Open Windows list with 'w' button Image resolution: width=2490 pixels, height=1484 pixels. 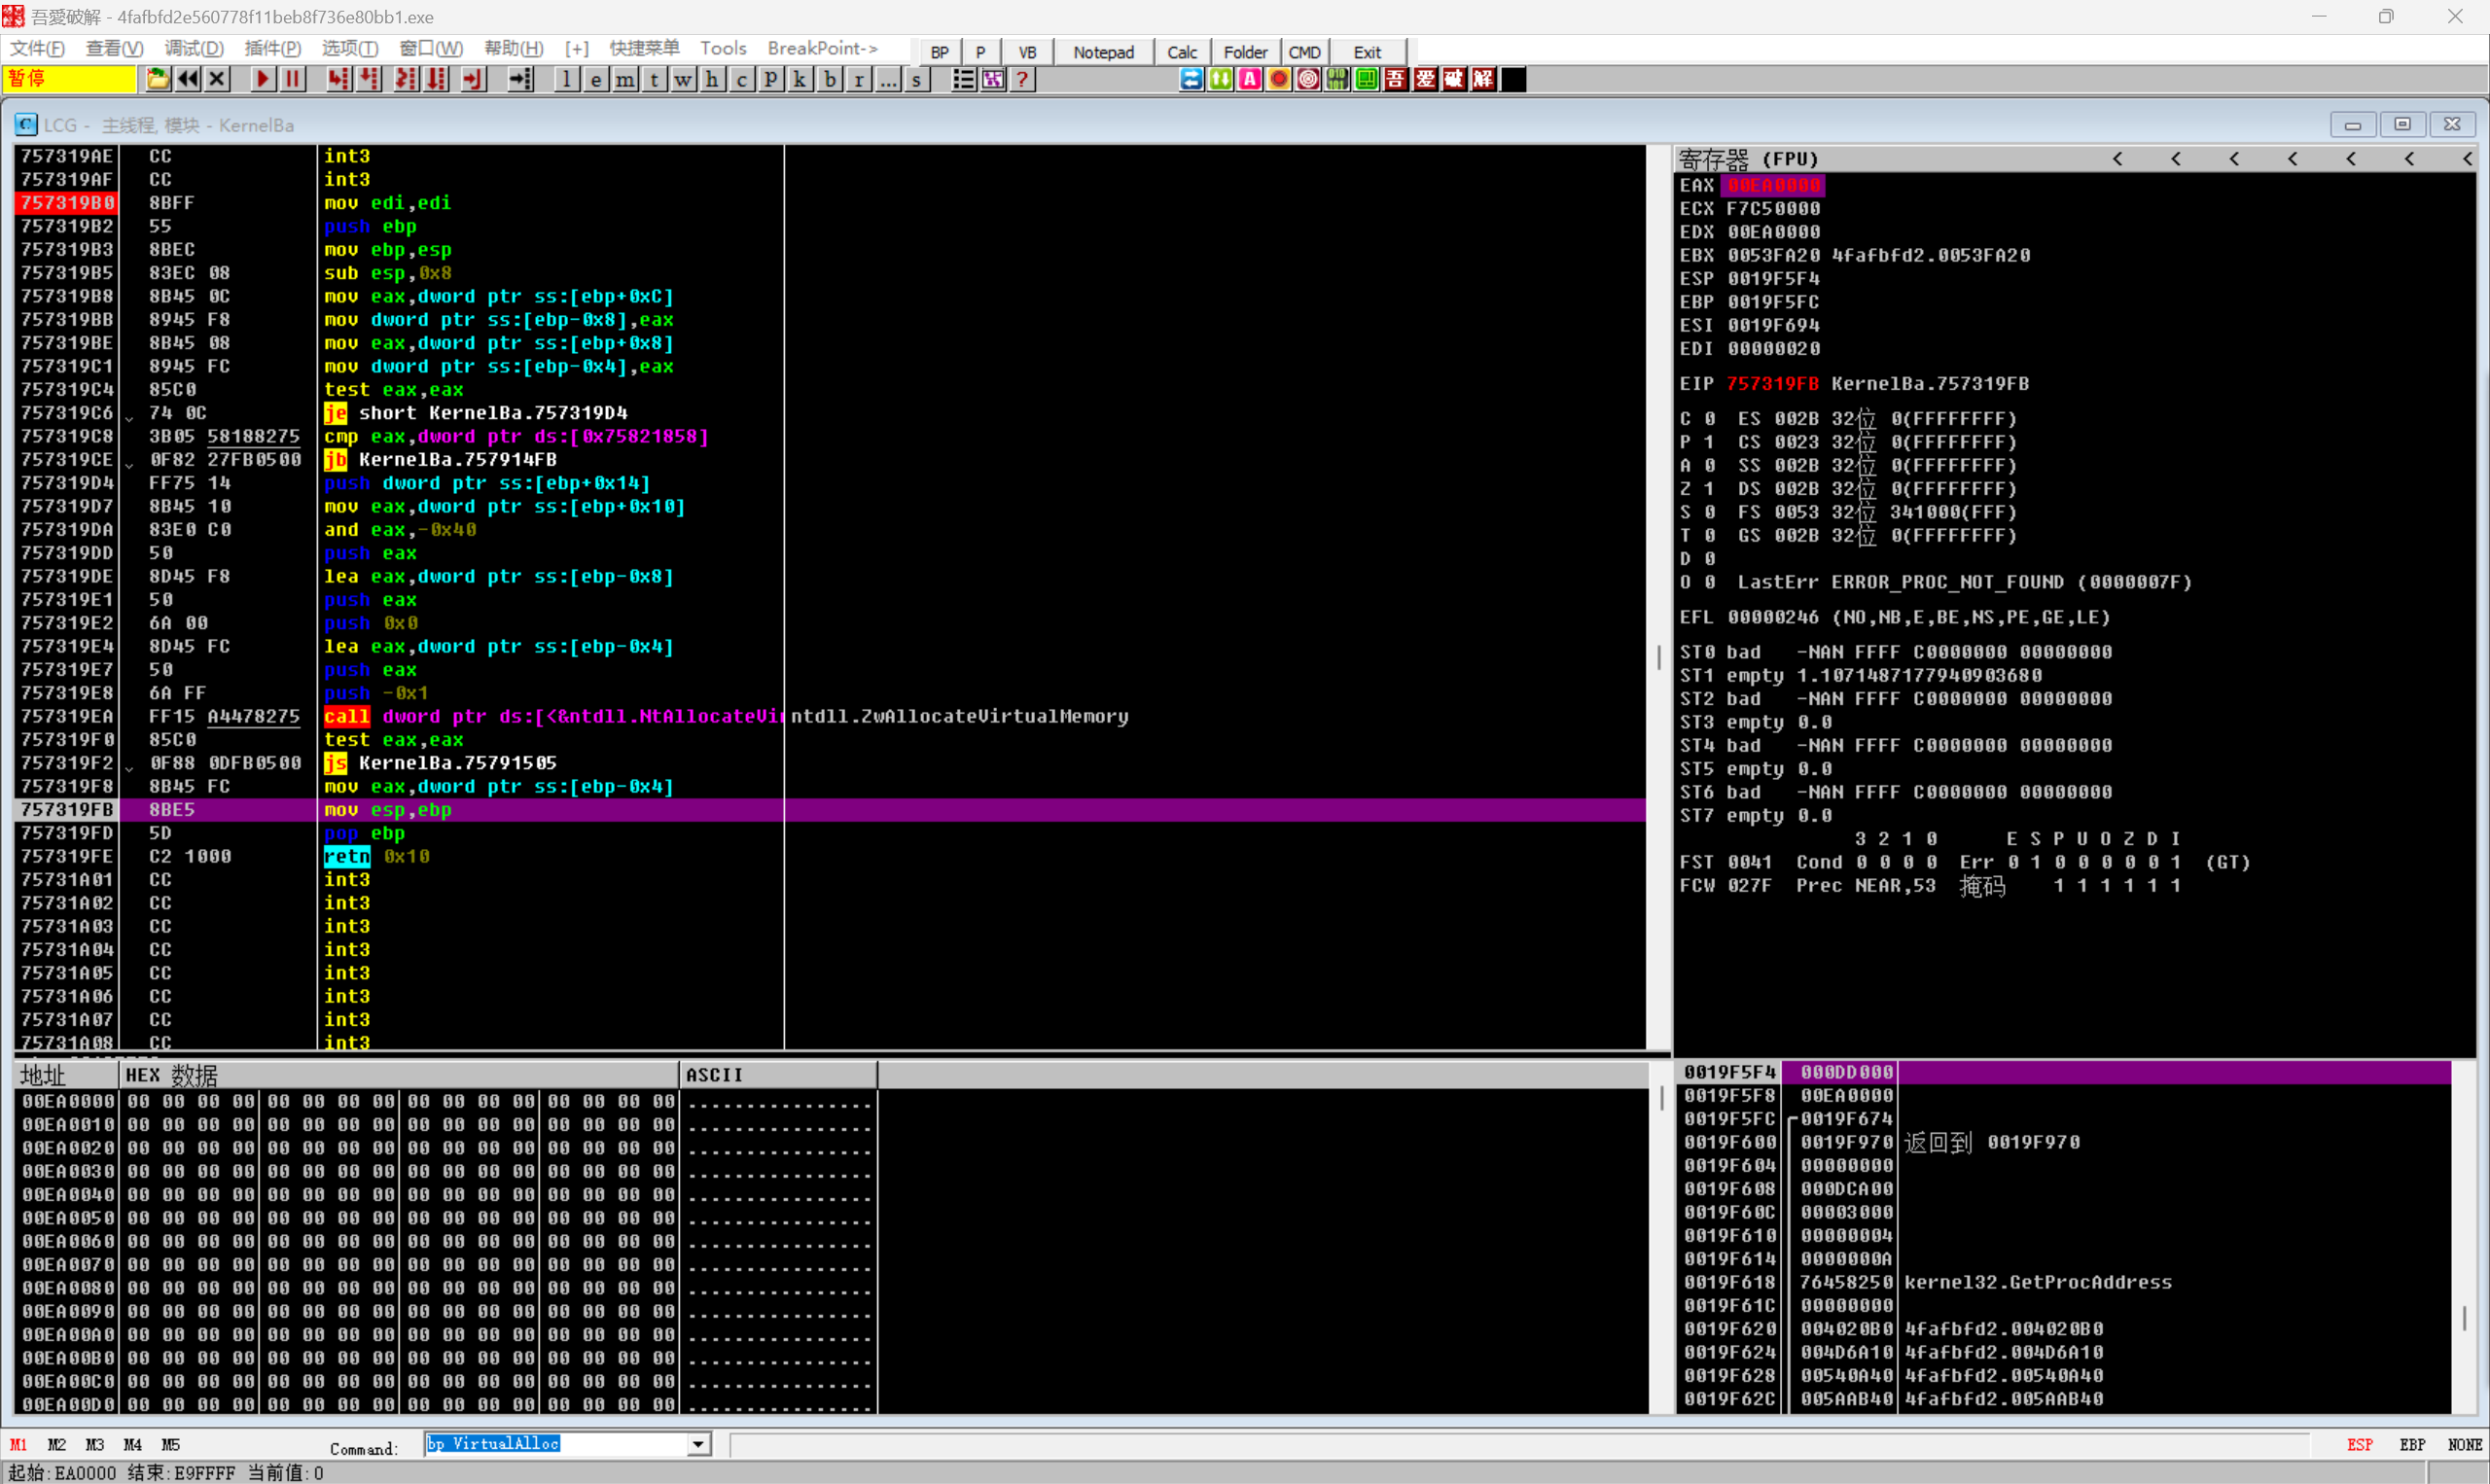point(683,79)
